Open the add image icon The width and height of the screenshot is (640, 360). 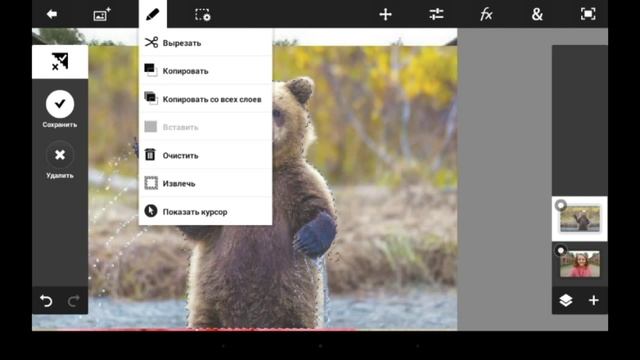[x=102, y=15]
